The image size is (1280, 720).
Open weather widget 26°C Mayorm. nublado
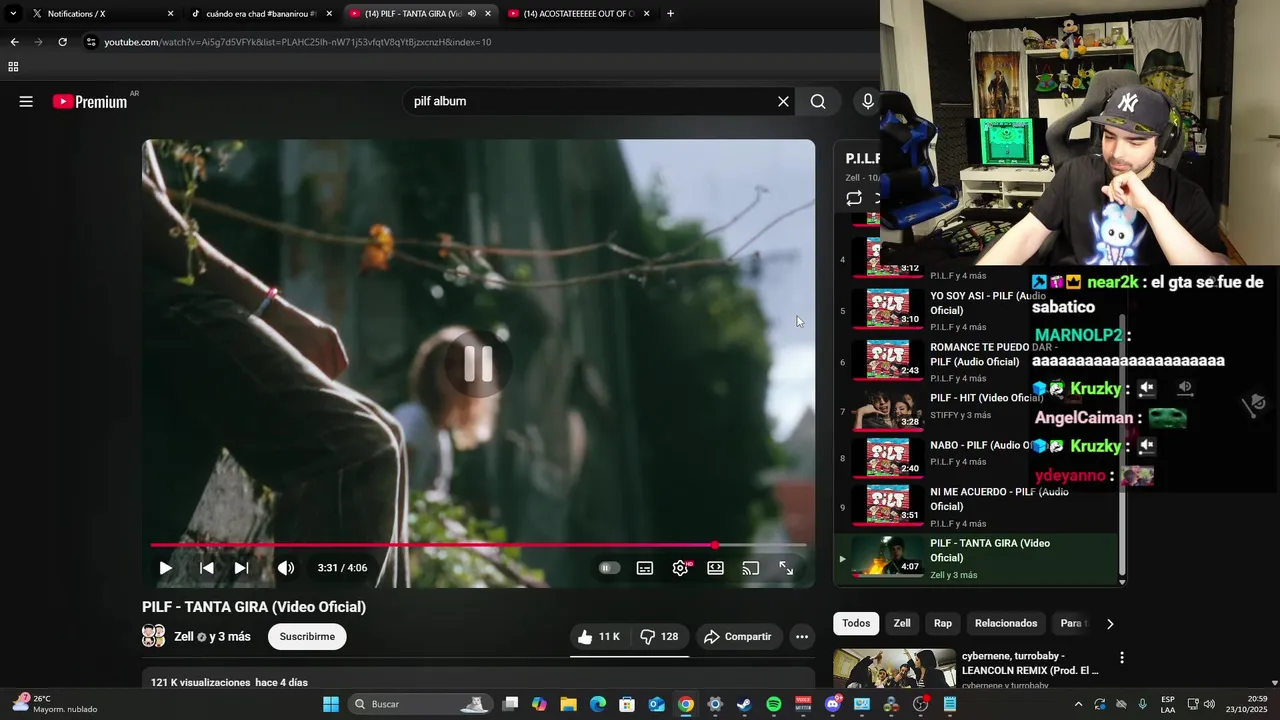pyautogui.click(x=55, y=704)
